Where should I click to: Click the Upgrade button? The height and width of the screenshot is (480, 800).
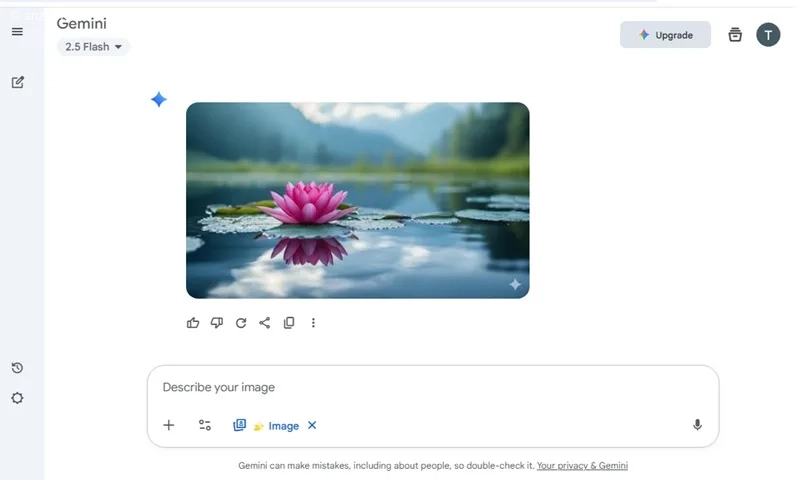(x=665, y=35)
